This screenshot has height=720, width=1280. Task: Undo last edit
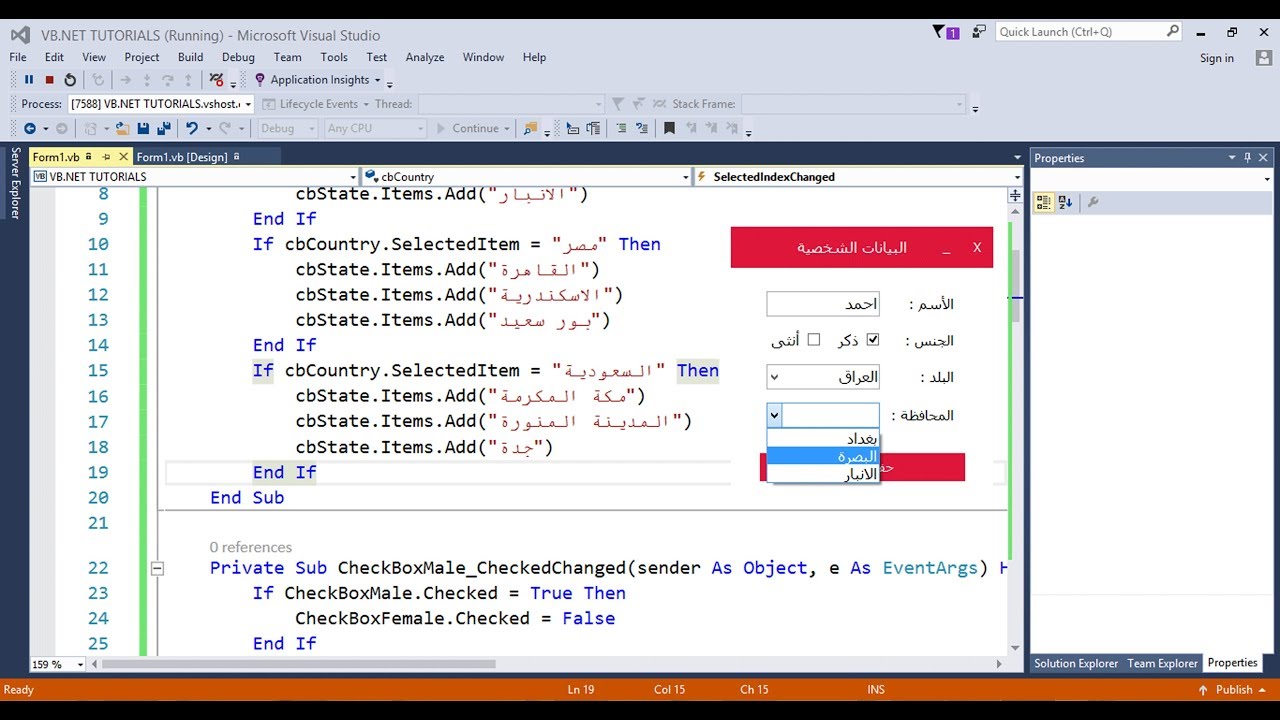(191, 128)
